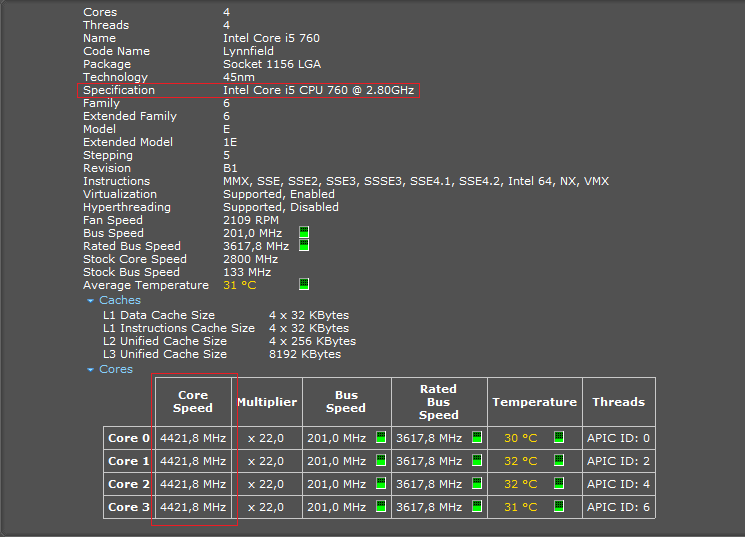Image resolution: width=745 pixels, height=537 pixels.
Task: Click the APIC ID: 4 cell
Action: click(619, 484)
